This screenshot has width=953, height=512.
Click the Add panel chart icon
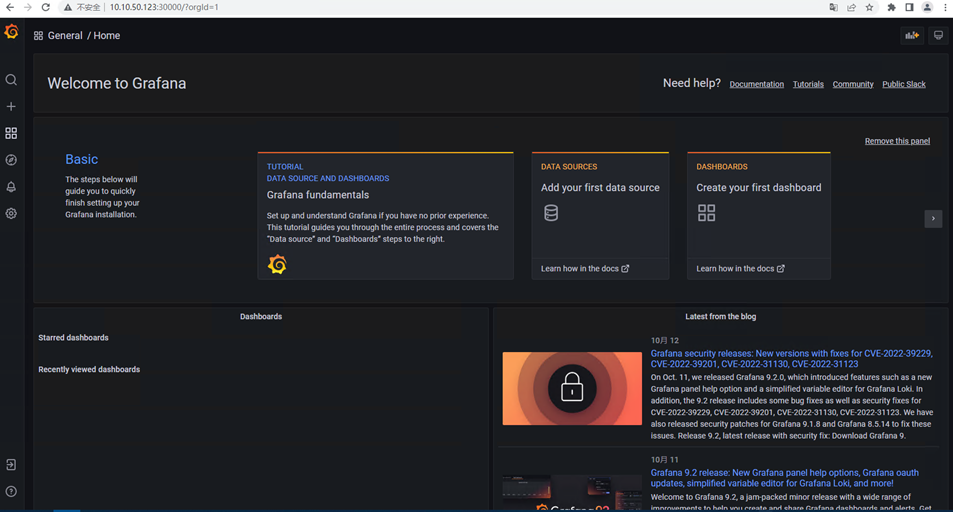(x=912, y=35)
